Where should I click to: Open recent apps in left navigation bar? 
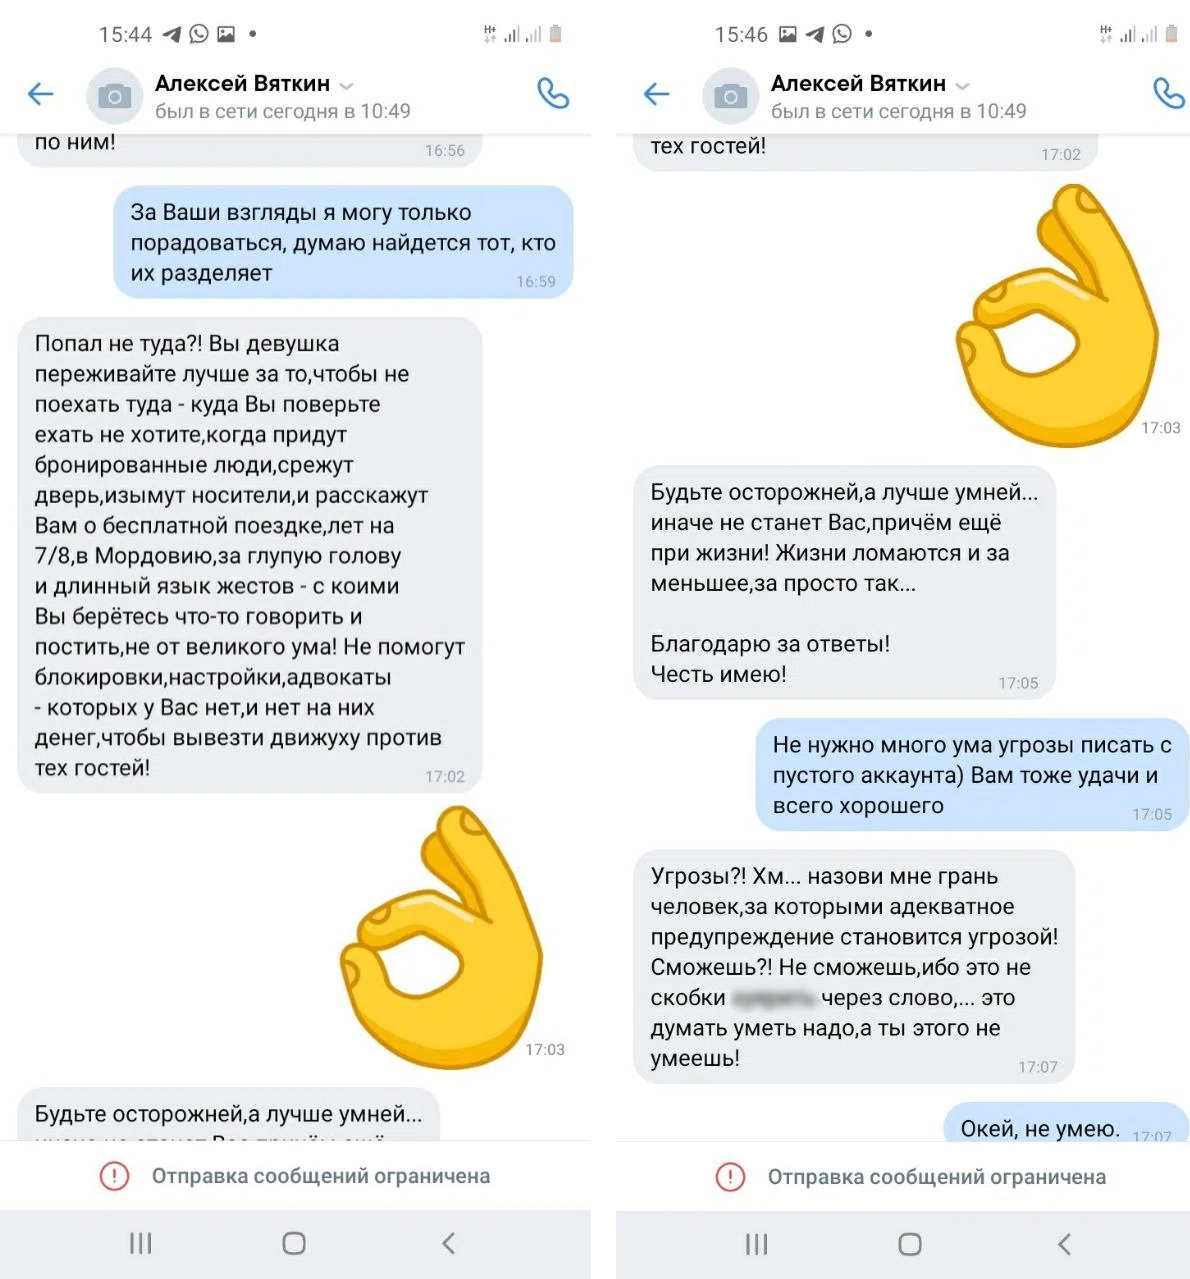point(141,1243)
